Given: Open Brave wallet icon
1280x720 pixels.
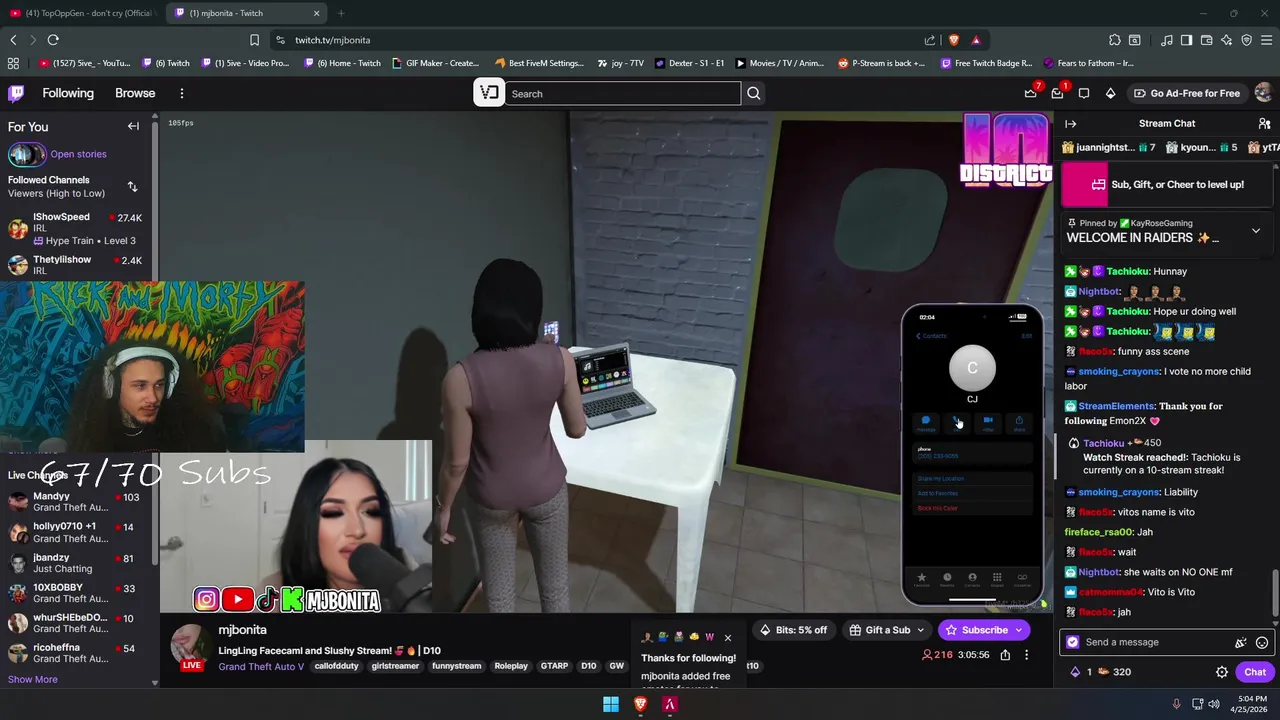Looking at the screenshot, I should tap(1206, 40).
